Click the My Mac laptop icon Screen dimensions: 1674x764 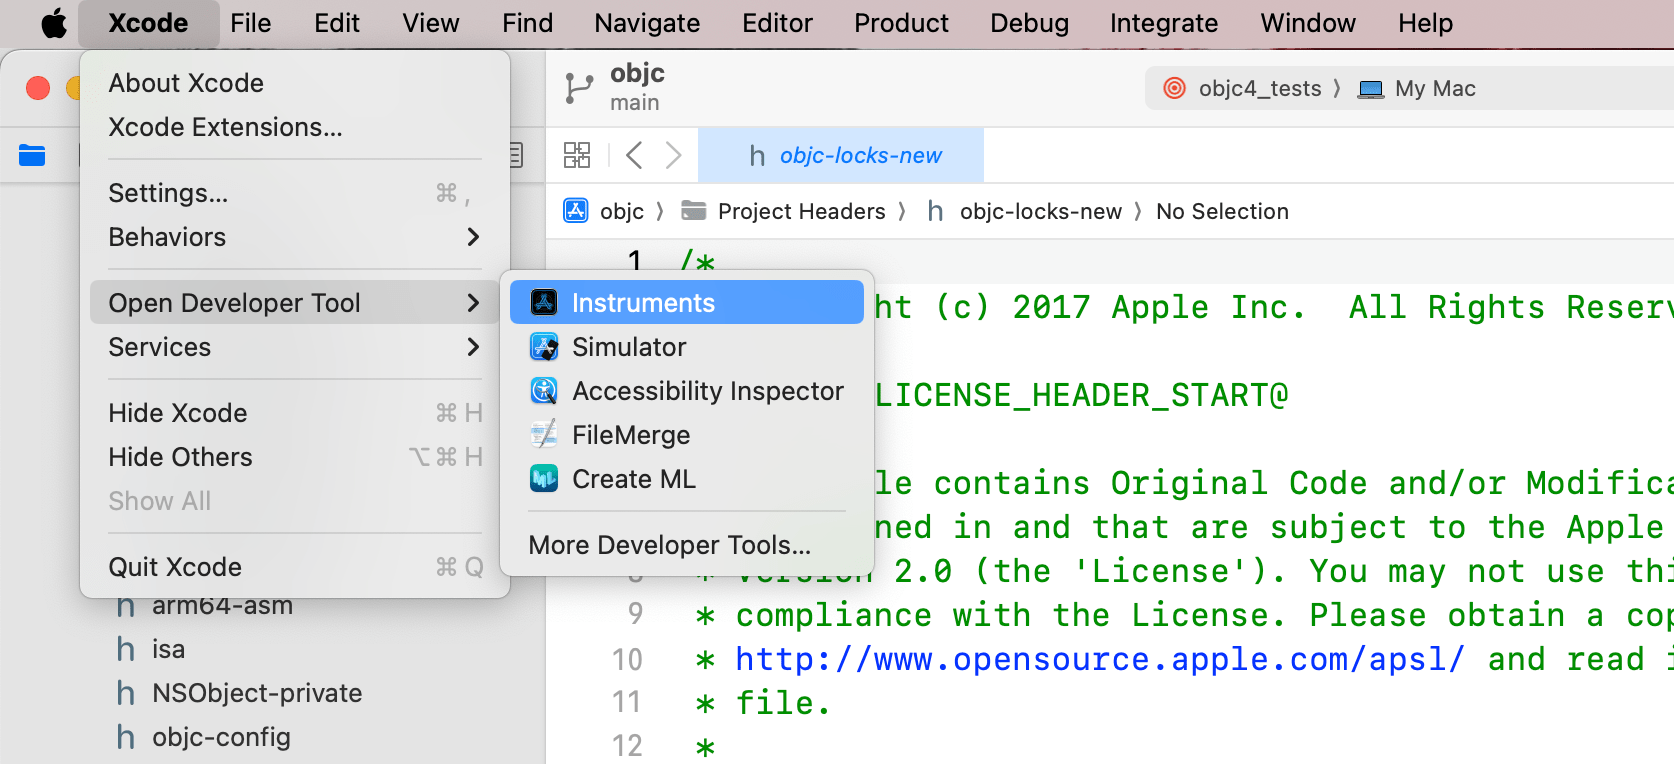(x=1371, y=89)
